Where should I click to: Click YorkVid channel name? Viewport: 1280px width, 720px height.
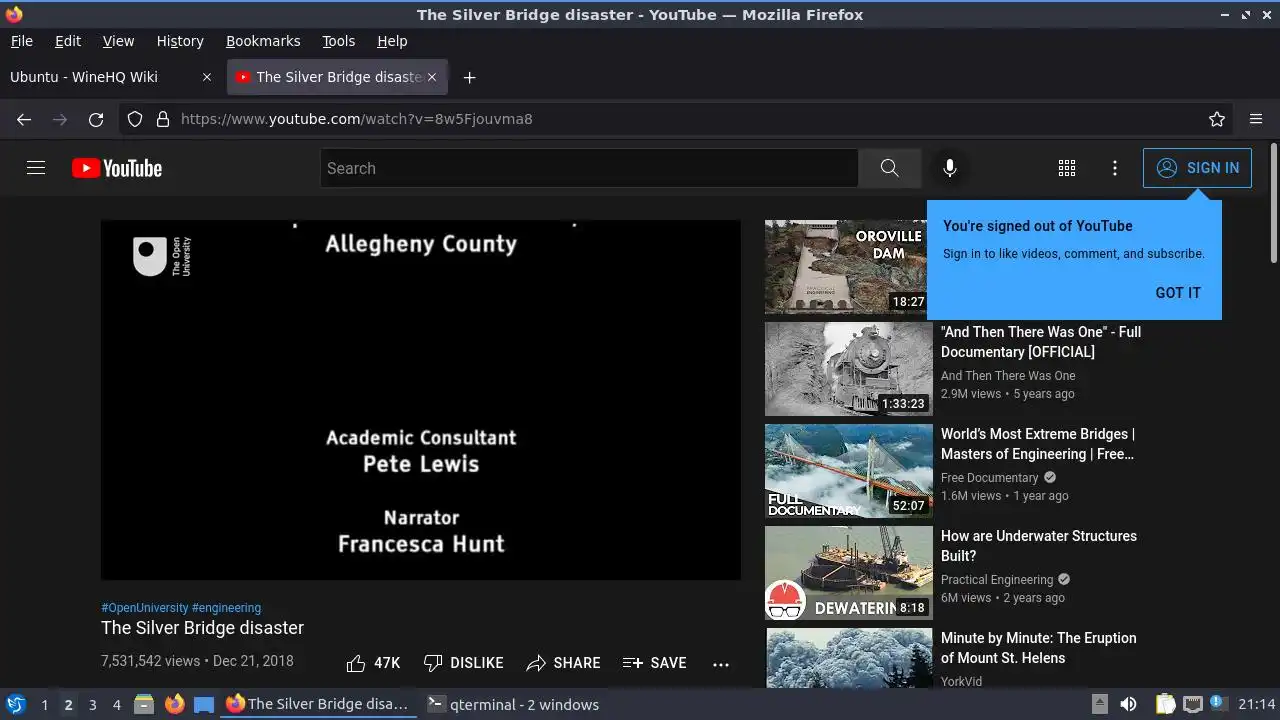(x=961, y=681)
